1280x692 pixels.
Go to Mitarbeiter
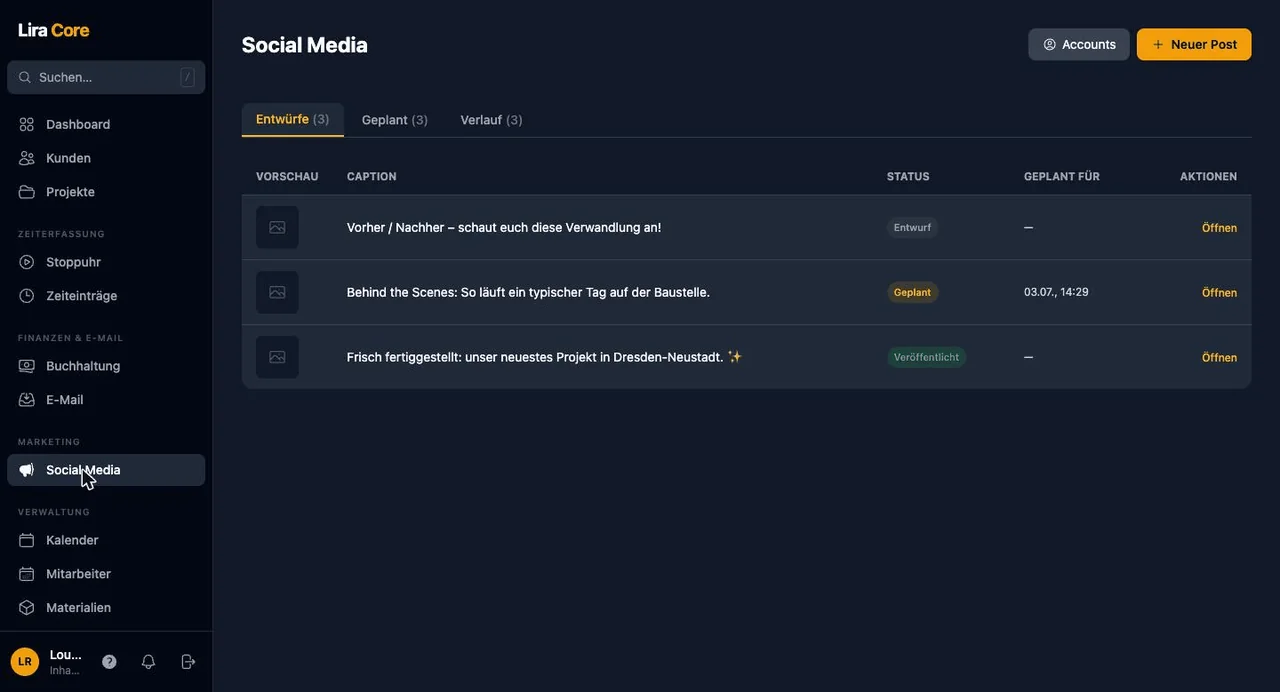tap(106, 574)
